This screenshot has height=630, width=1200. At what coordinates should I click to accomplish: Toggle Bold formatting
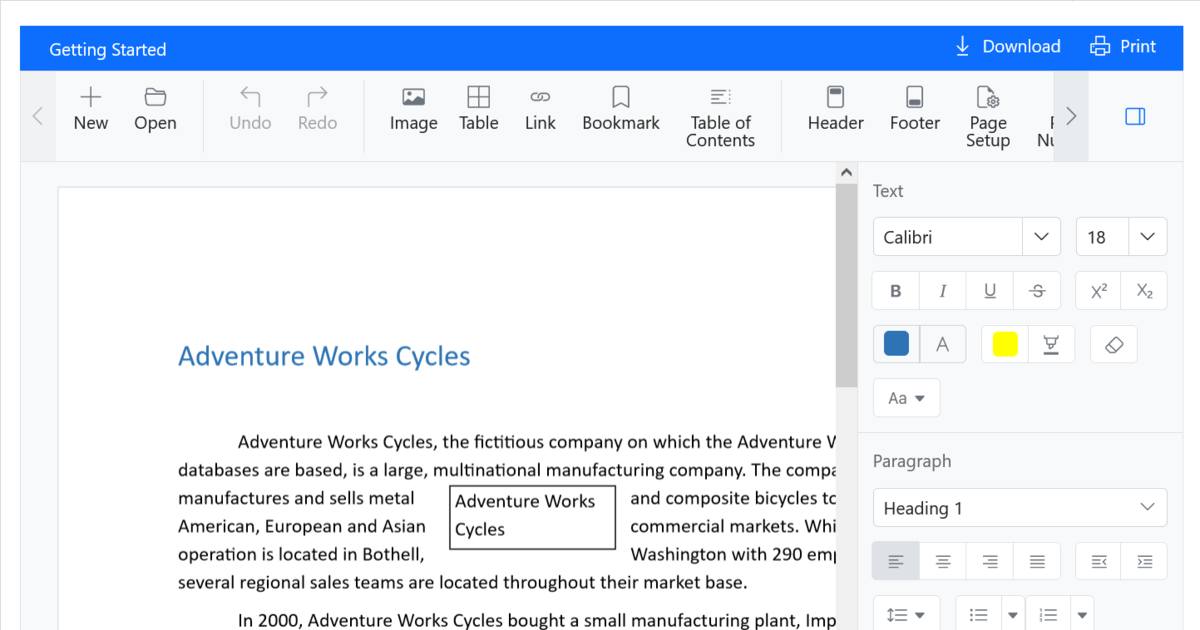coord(896,291)
